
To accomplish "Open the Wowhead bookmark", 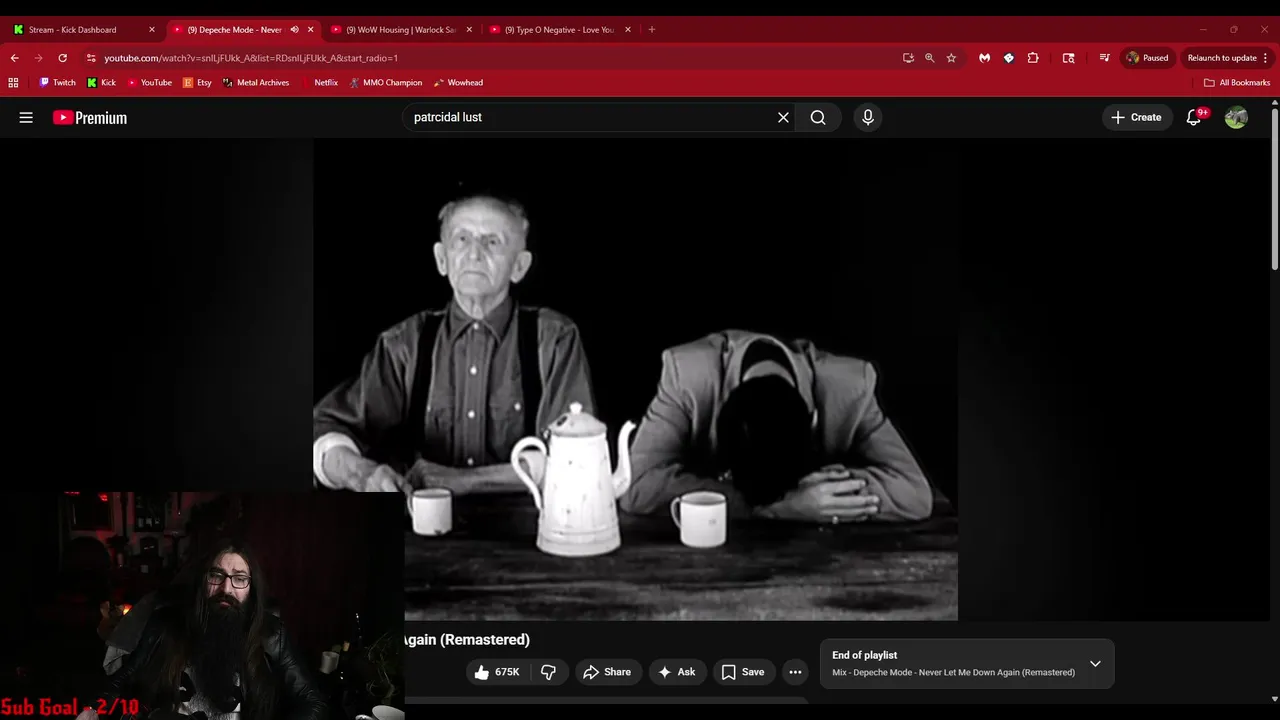I will (x=458, y=83).
